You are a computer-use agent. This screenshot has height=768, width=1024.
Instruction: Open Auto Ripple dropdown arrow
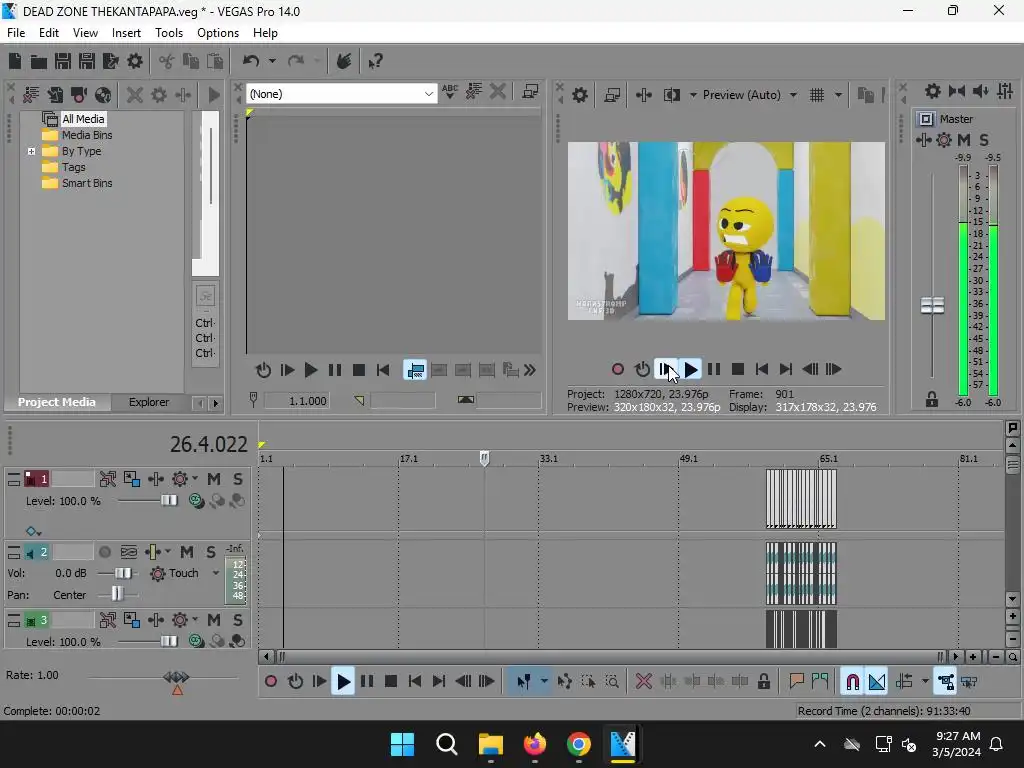[925, 682]
